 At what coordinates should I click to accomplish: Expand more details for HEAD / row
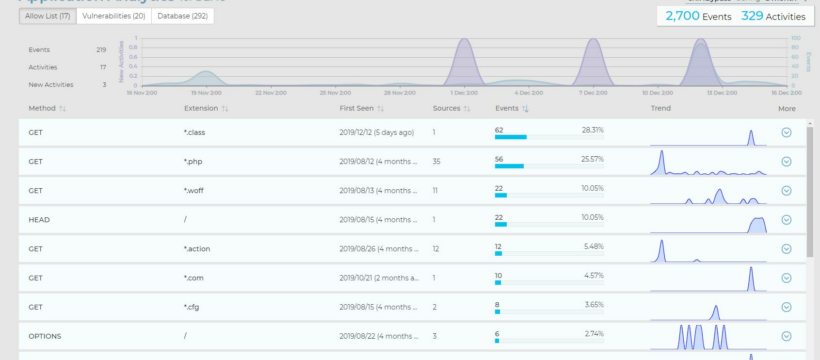tap(786, 220)
